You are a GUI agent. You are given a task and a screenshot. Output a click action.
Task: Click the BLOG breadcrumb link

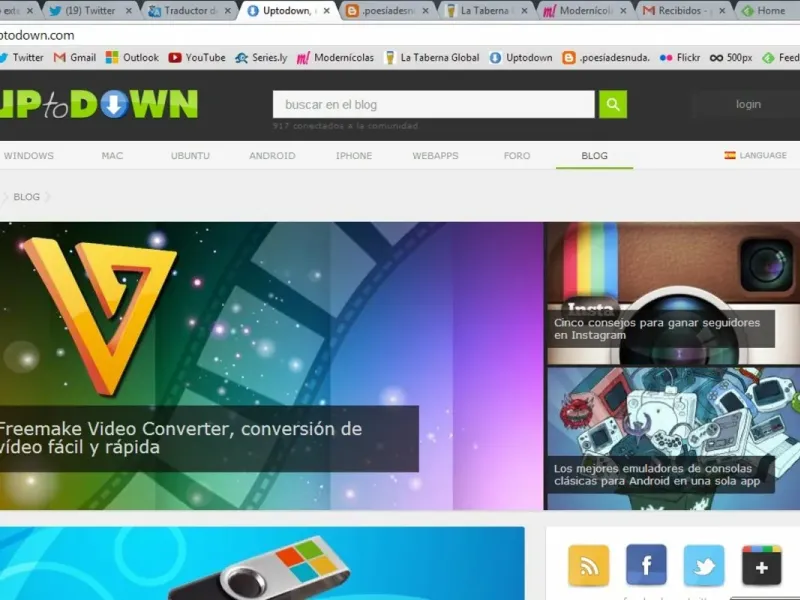27,197
